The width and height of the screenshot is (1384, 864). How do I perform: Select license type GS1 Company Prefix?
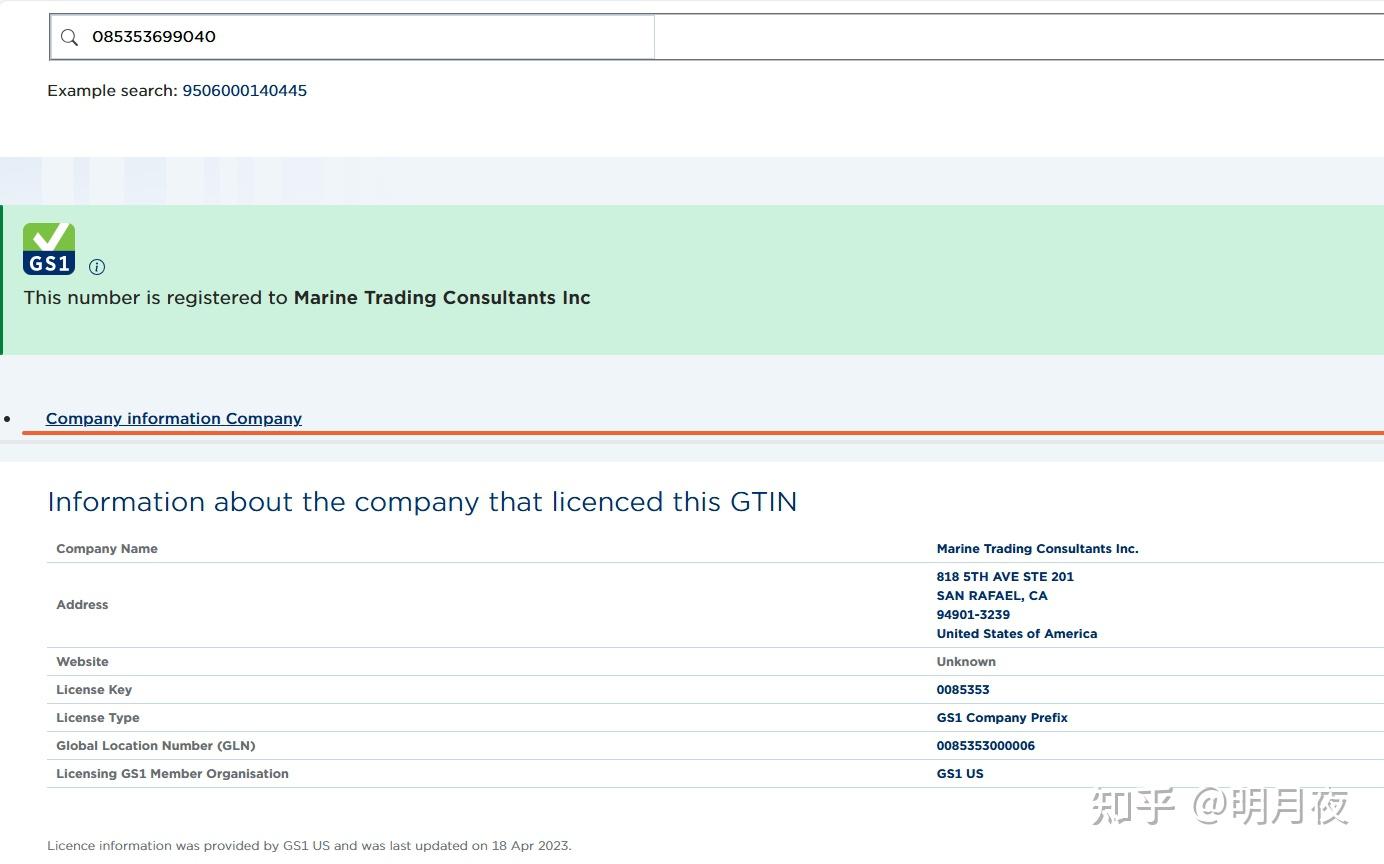click(x=1002, y=717)
